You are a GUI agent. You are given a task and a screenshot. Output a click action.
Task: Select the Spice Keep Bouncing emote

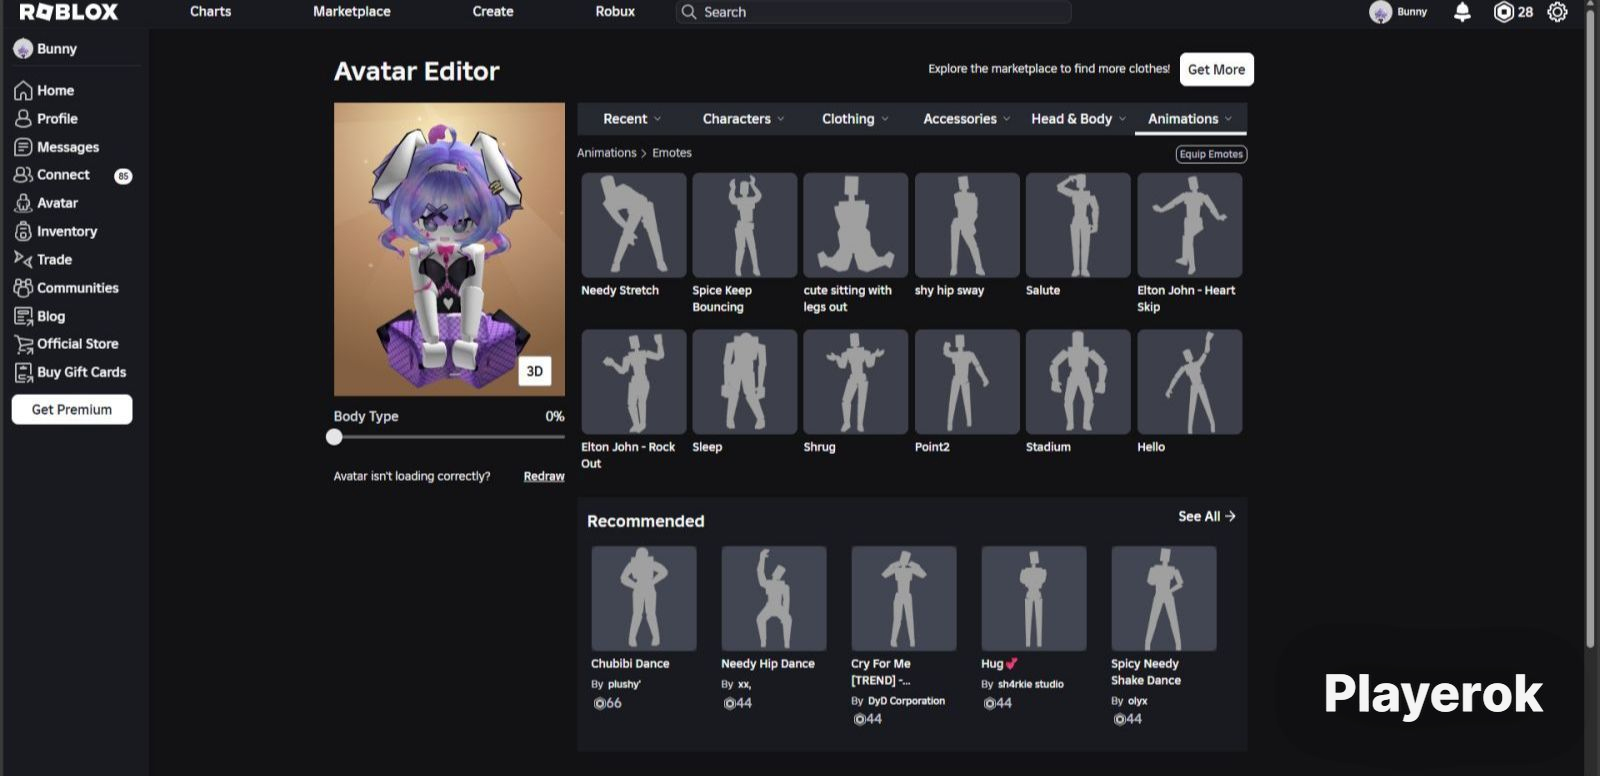[745, 225]
